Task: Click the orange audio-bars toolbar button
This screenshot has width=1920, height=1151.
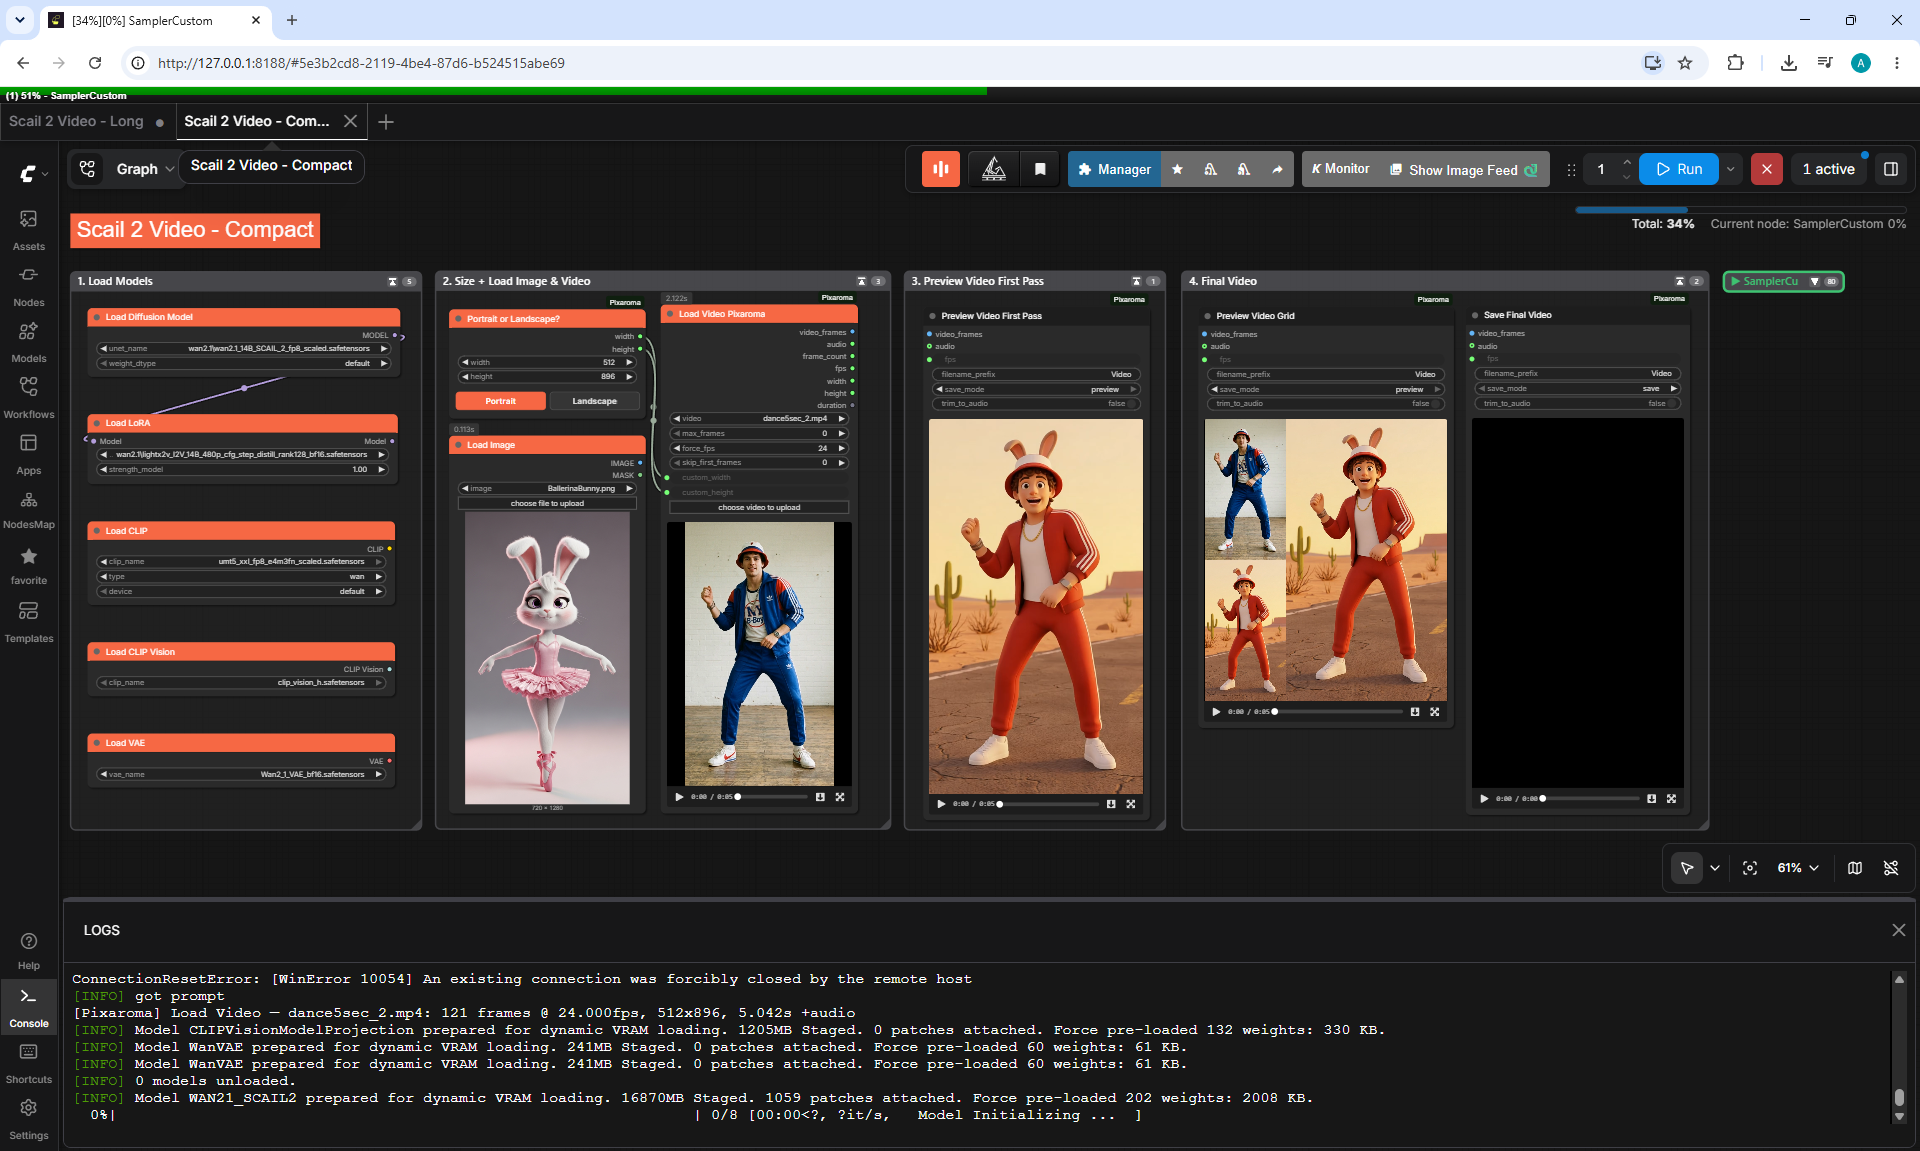Action: pos(941,169)
